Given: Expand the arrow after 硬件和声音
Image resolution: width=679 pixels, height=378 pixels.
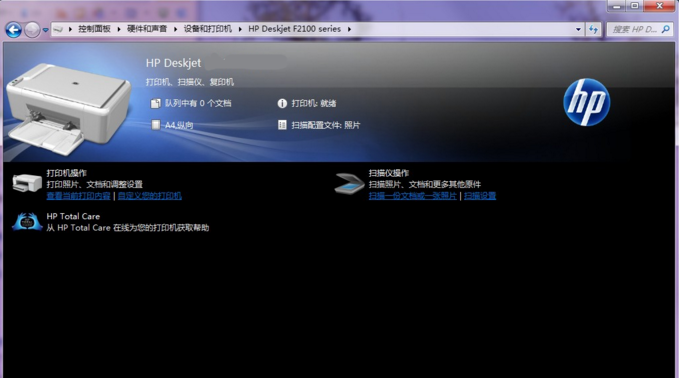Looking at the screenshot, I should tap(175, 29).
